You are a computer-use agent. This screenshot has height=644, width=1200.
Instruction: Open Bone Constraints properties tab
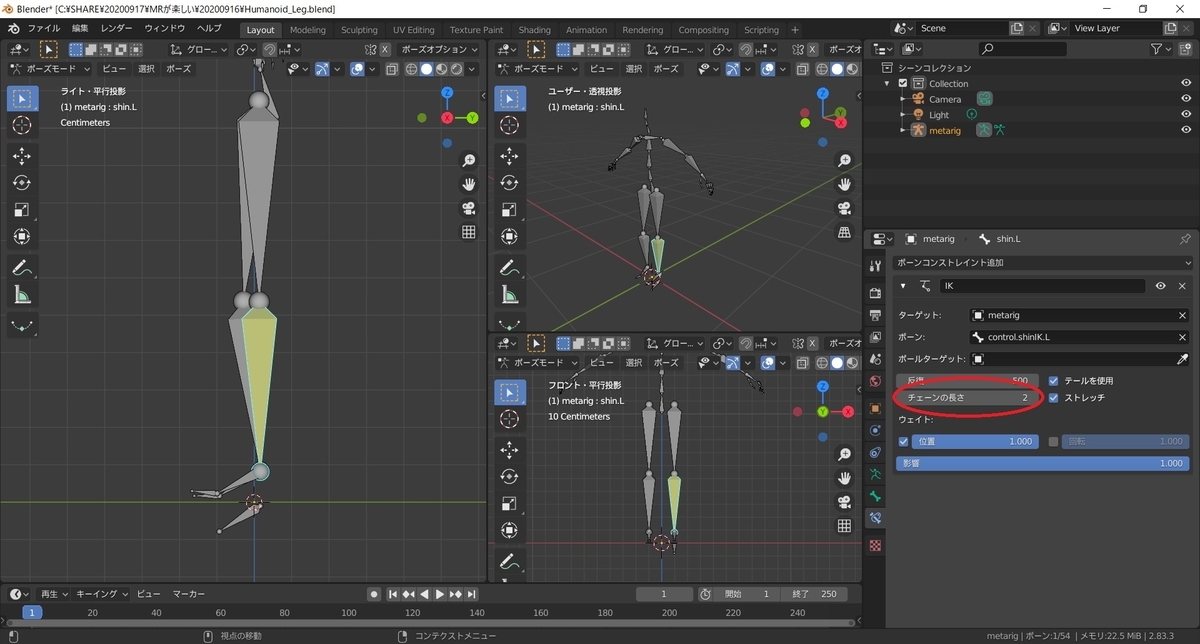pyautogui.click(x=876, y=518)
